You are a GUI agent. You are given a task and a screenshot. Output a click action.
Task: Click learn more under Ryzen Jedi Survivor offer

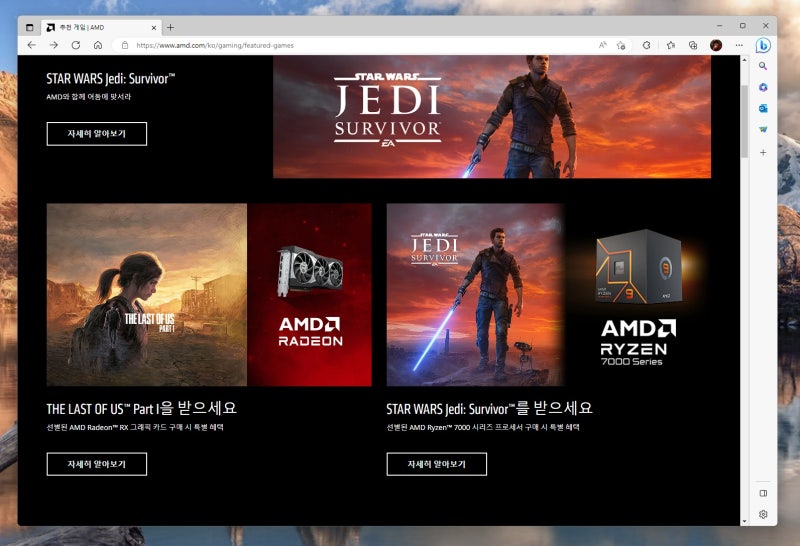(437, 464)
